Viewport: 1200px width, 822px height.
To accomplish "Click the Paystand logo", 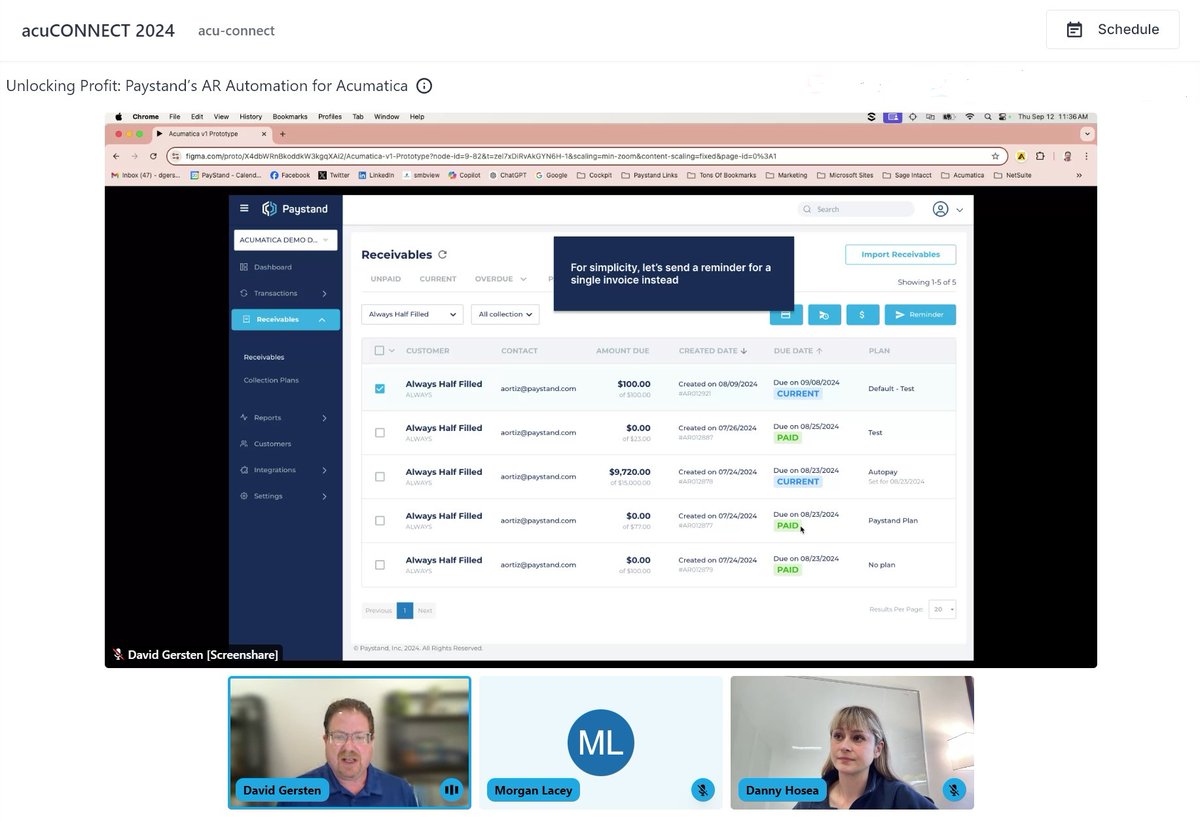I will (295, 209).
